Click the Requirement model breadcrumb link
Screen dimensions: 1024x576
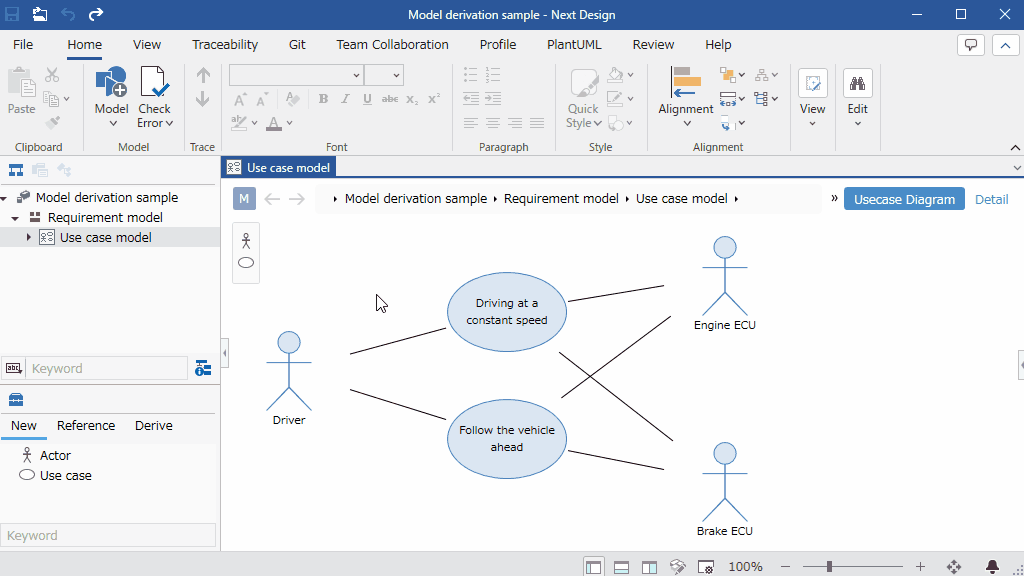coord(561,199)
